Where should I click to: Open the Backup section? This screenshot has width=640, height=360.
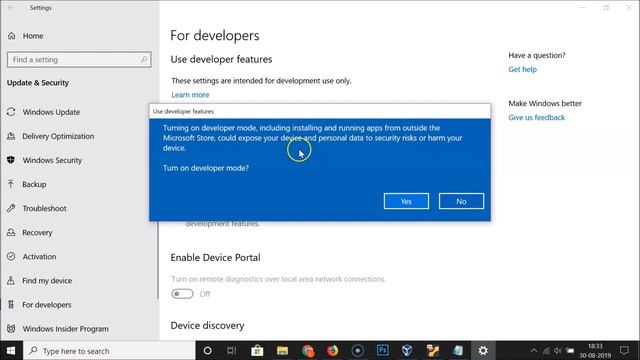coord(34,184)
